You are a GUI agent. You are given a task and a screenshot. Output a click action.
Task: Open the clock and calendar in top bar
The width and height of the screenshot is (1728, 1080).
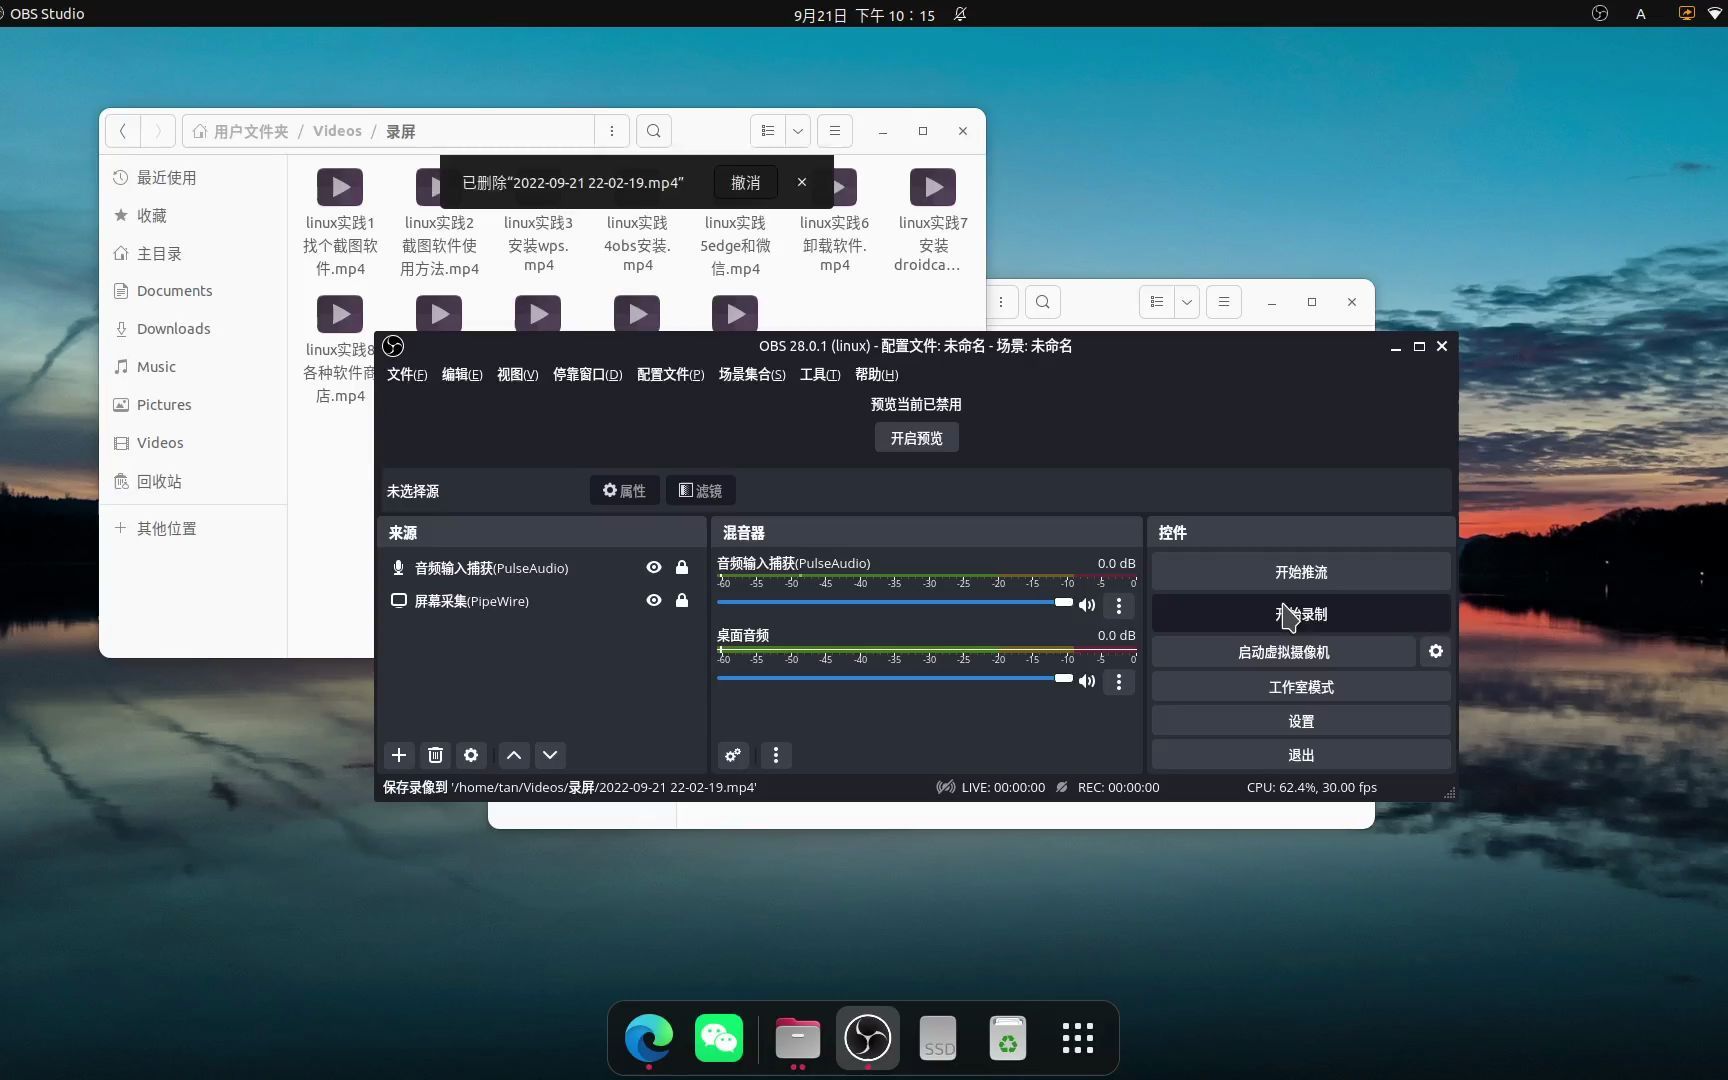click(864, 14)
